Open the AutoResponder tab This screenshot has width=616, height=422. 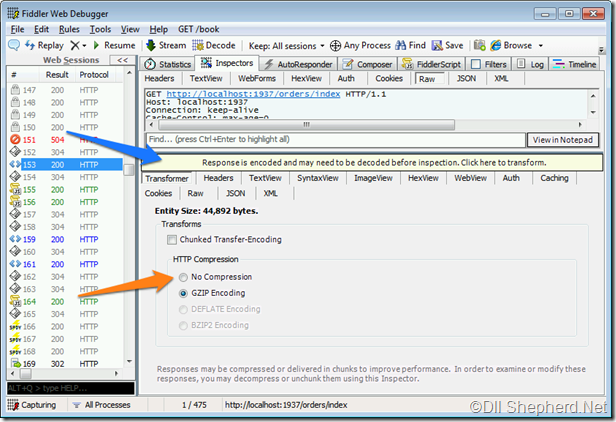pyautogui.click(x=298, y=64)
